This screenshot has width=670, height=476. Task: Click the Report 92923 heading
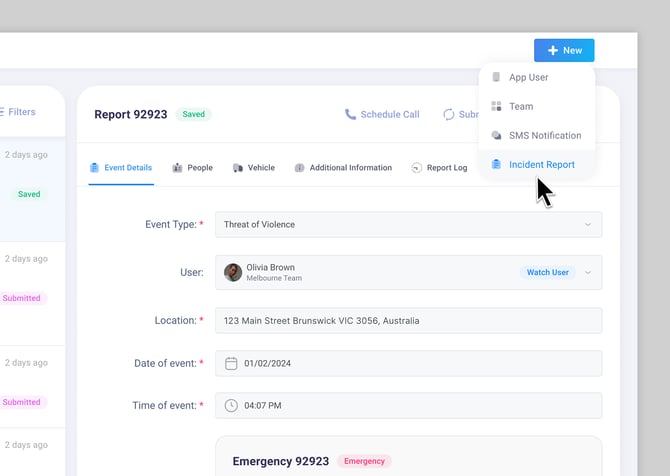coord(131,115)
